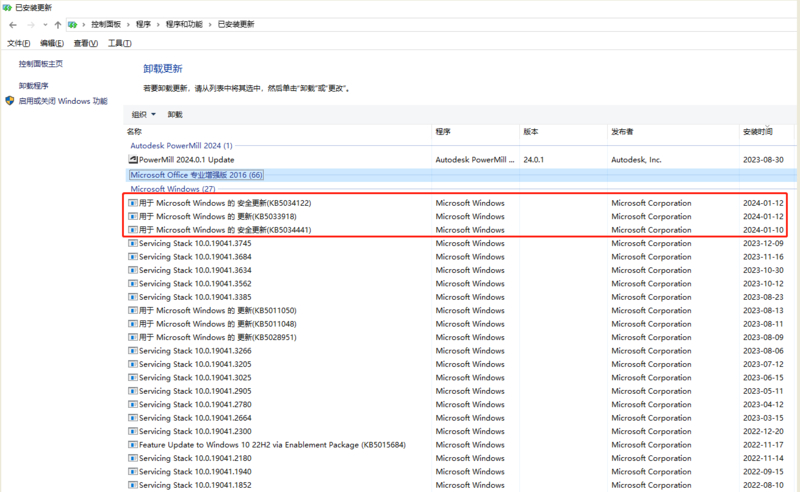Image resolution: width=800 pixels, height=492 pixels.
Task: Click icon of Servicing Stack 10.0.19041.3745
Action: [133, 243]
